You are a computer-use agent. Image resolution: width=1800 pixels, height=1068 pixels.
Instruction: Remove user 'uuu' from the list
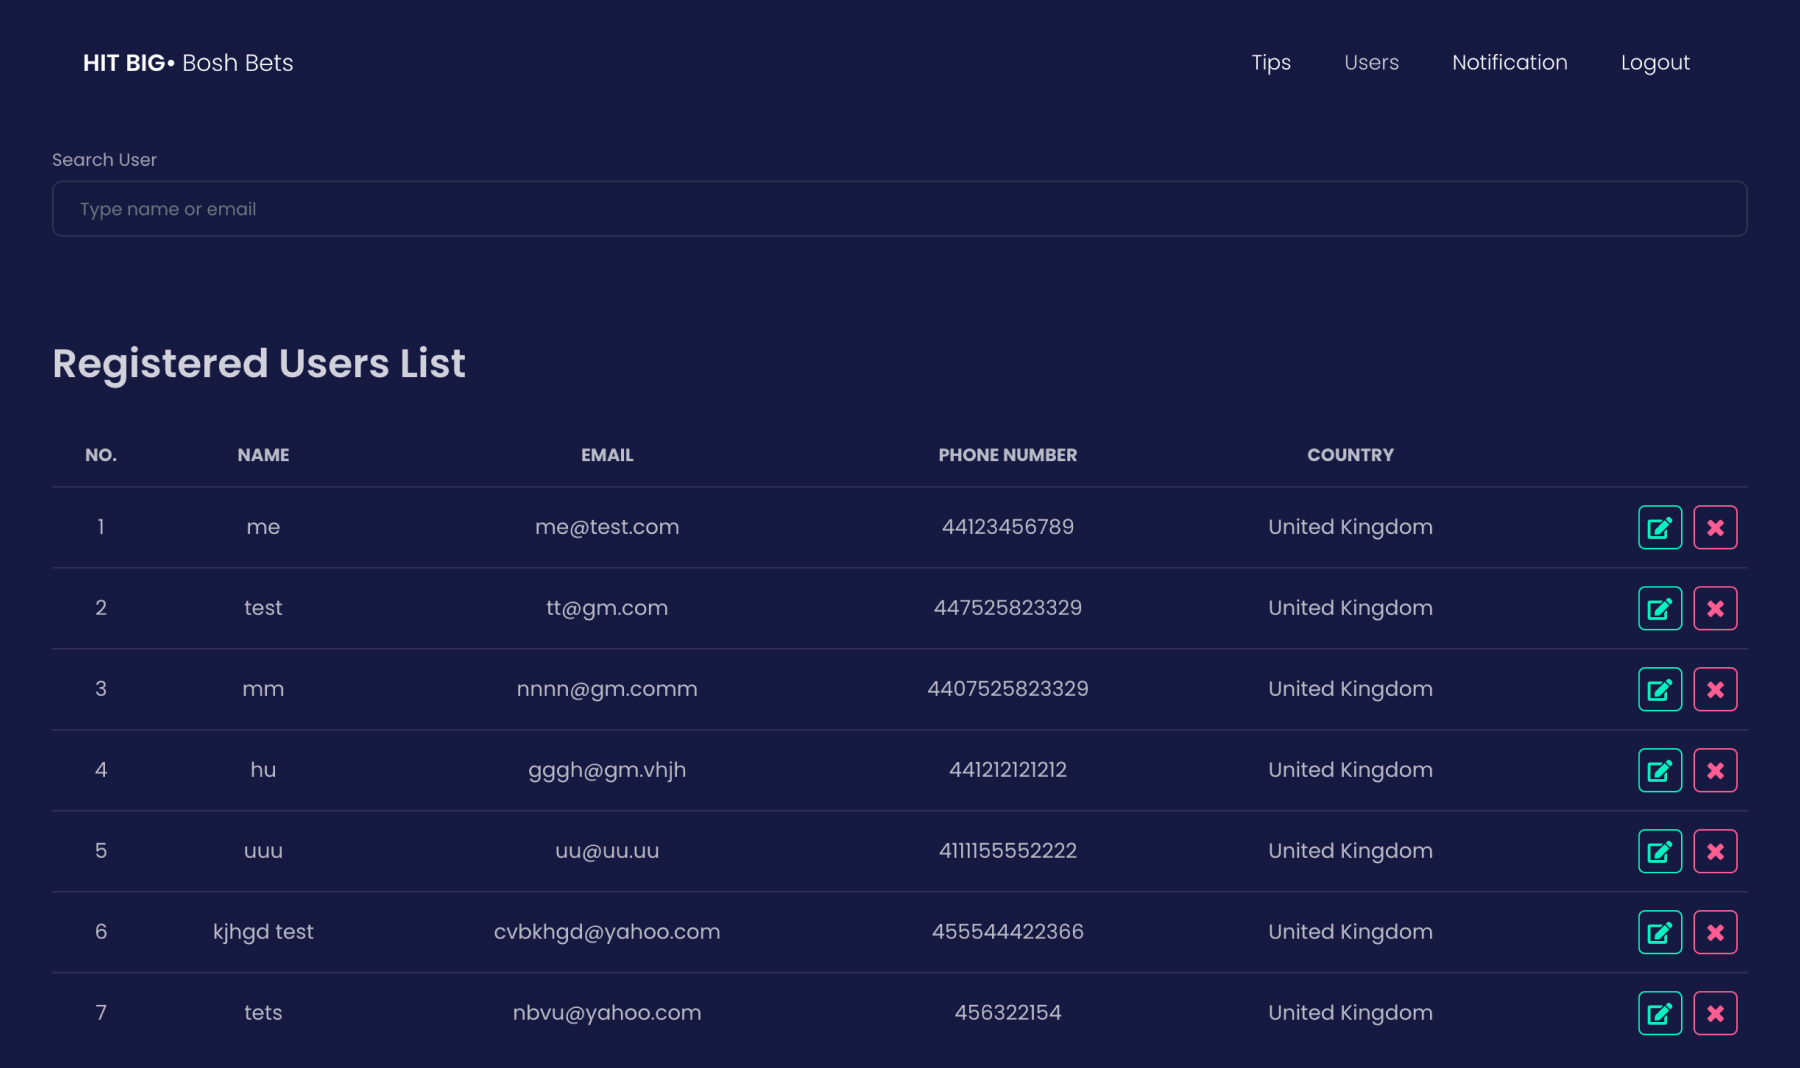click(x=1715, y=852)
